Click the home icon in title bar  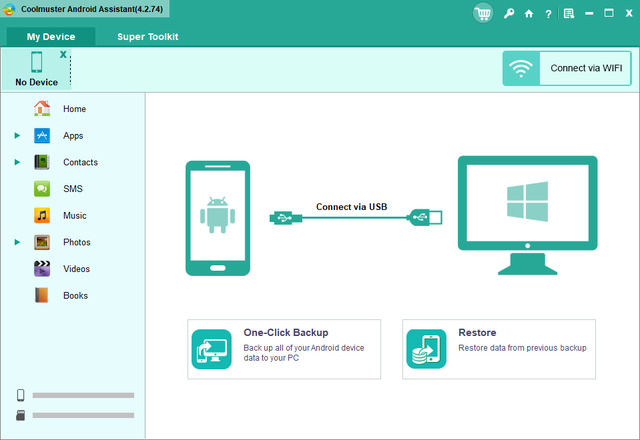click(529, 14)
